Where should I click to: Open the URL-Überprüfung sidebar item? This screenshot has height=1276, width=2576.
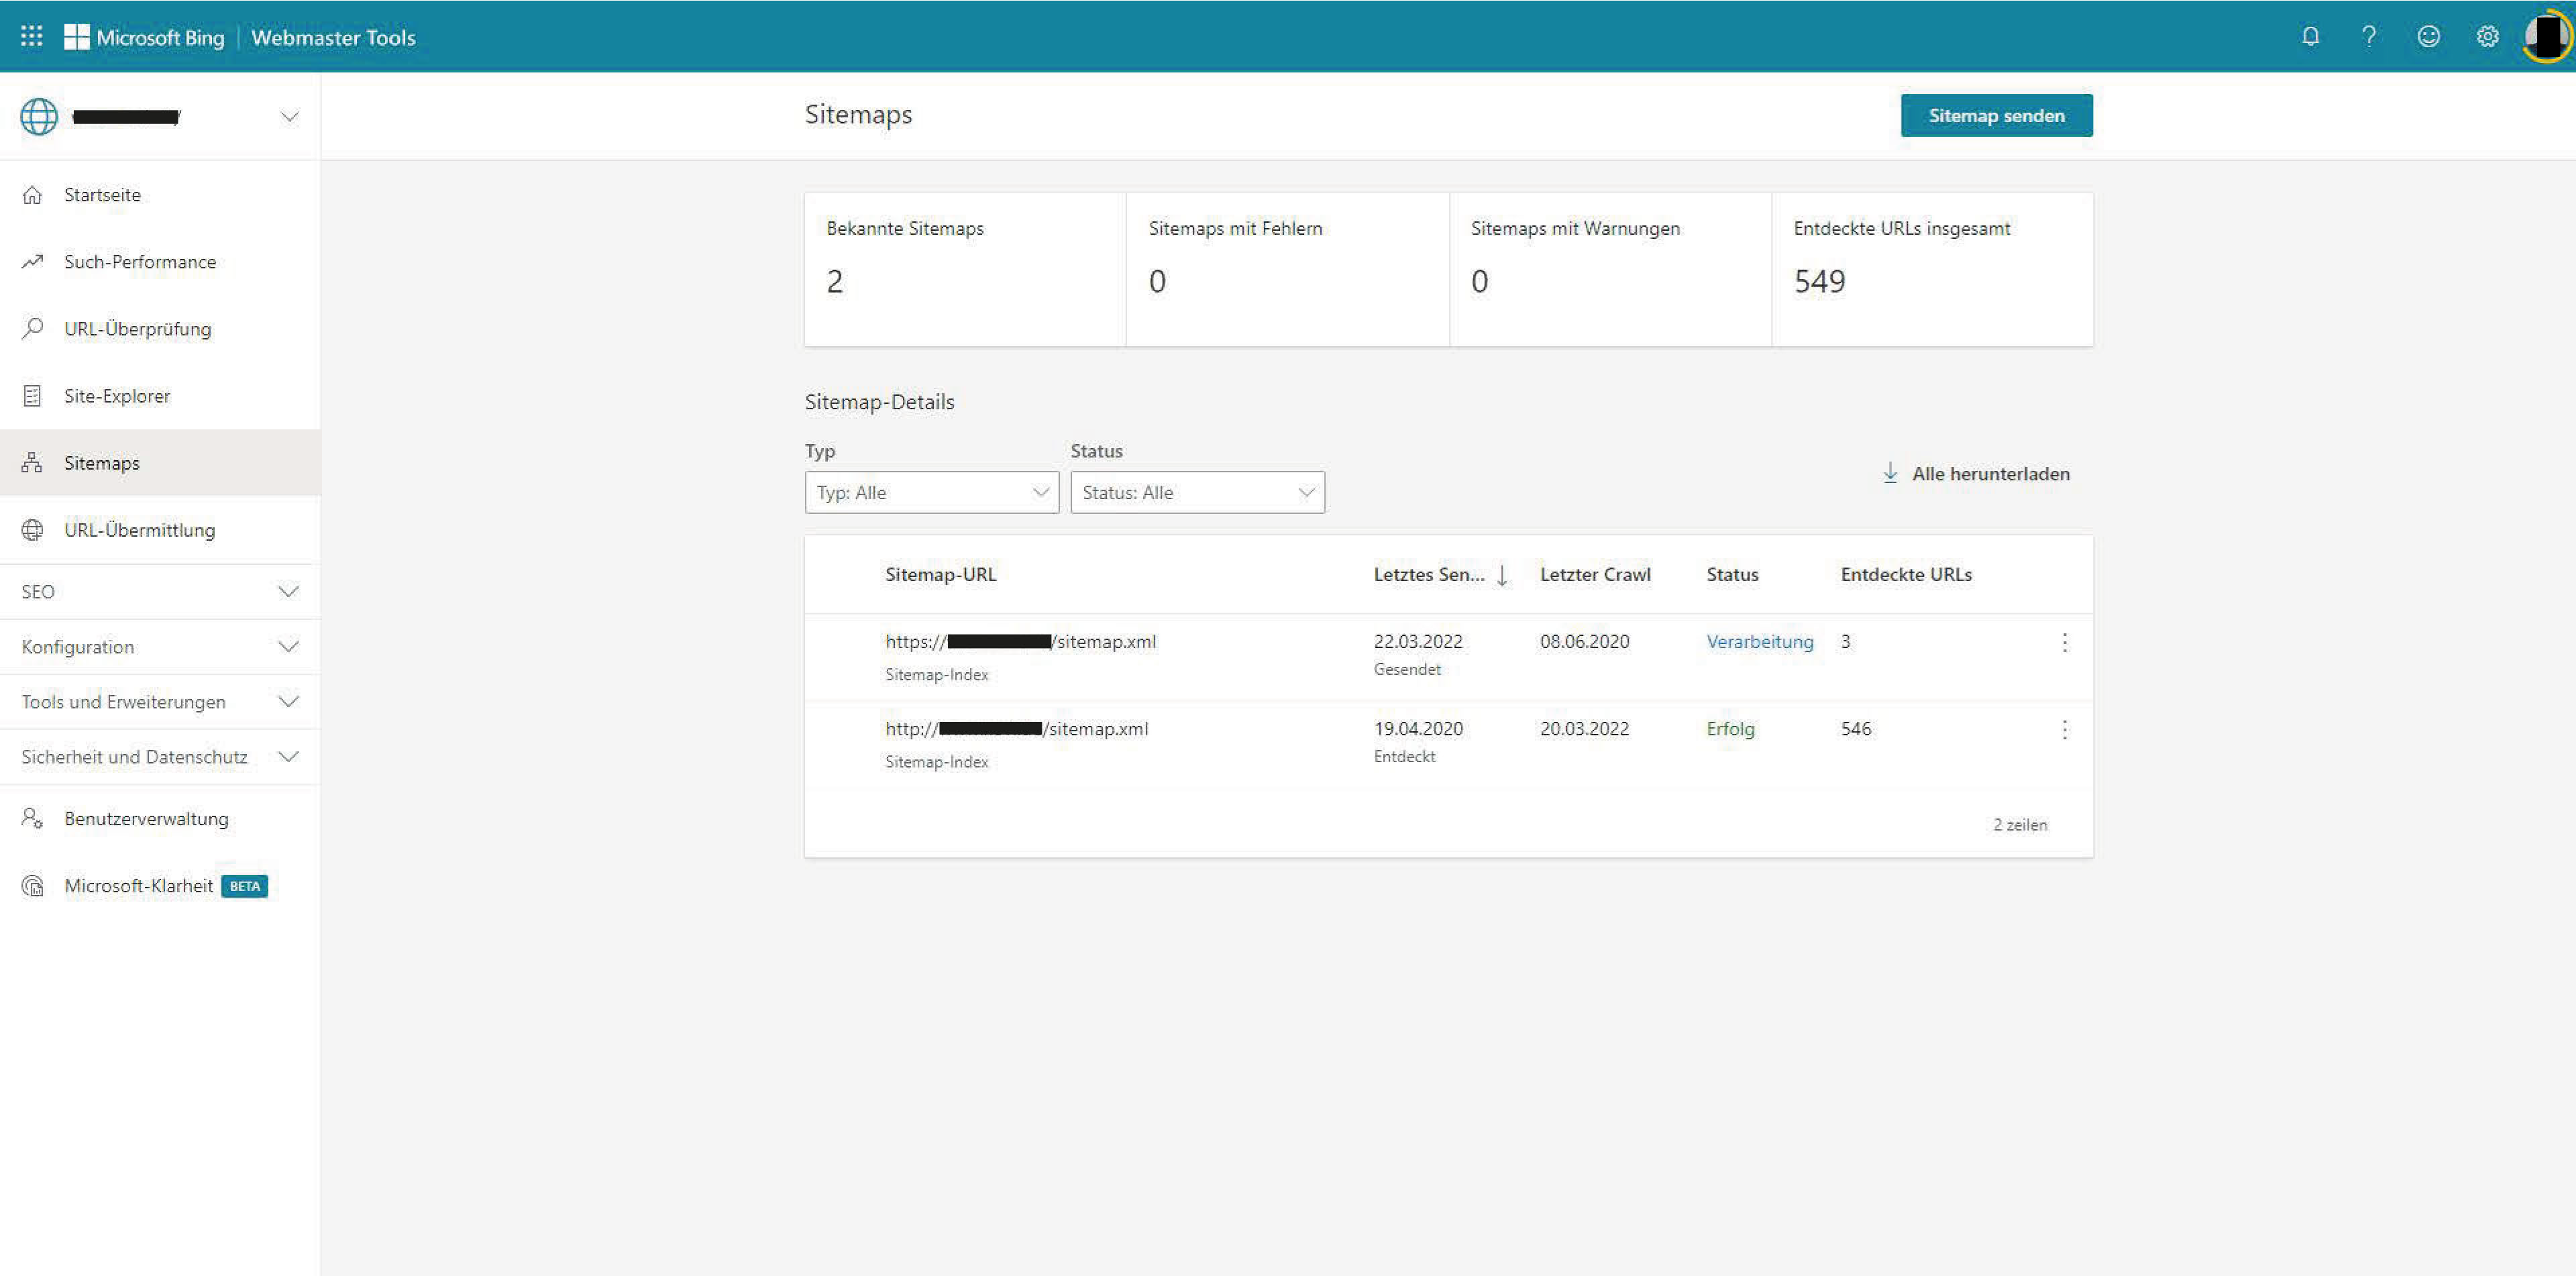coord(137,329)
